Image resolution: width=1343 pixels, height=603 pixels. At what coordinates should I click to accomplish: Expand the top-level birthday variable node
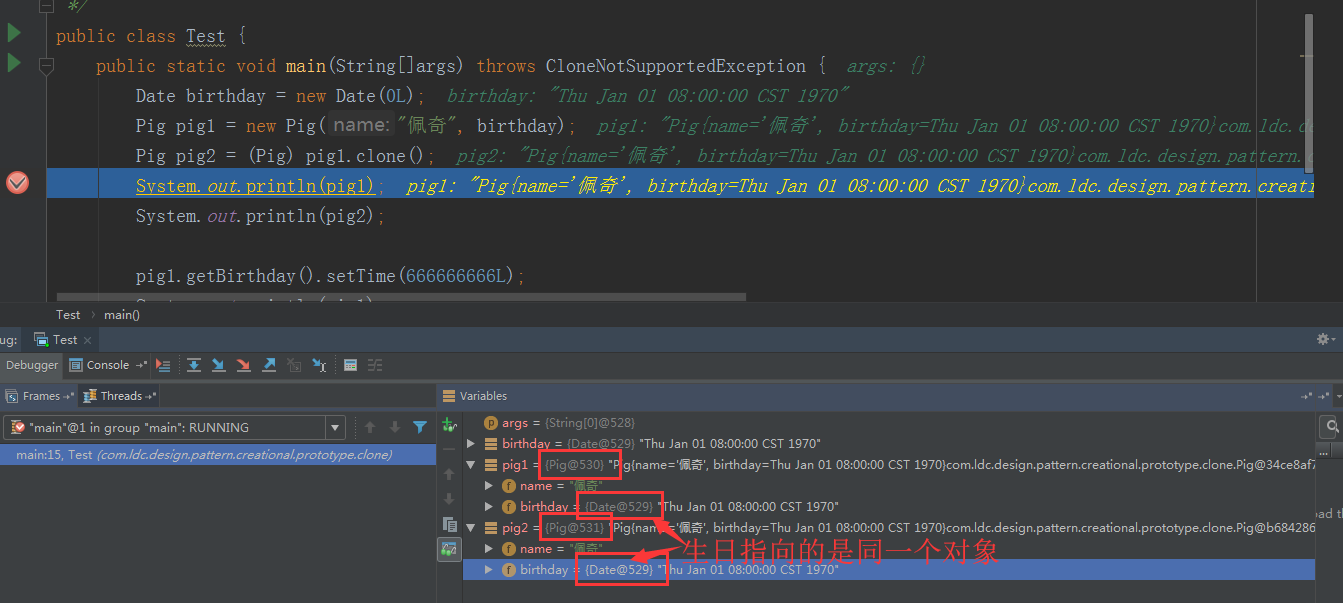(x=471, y=443)
